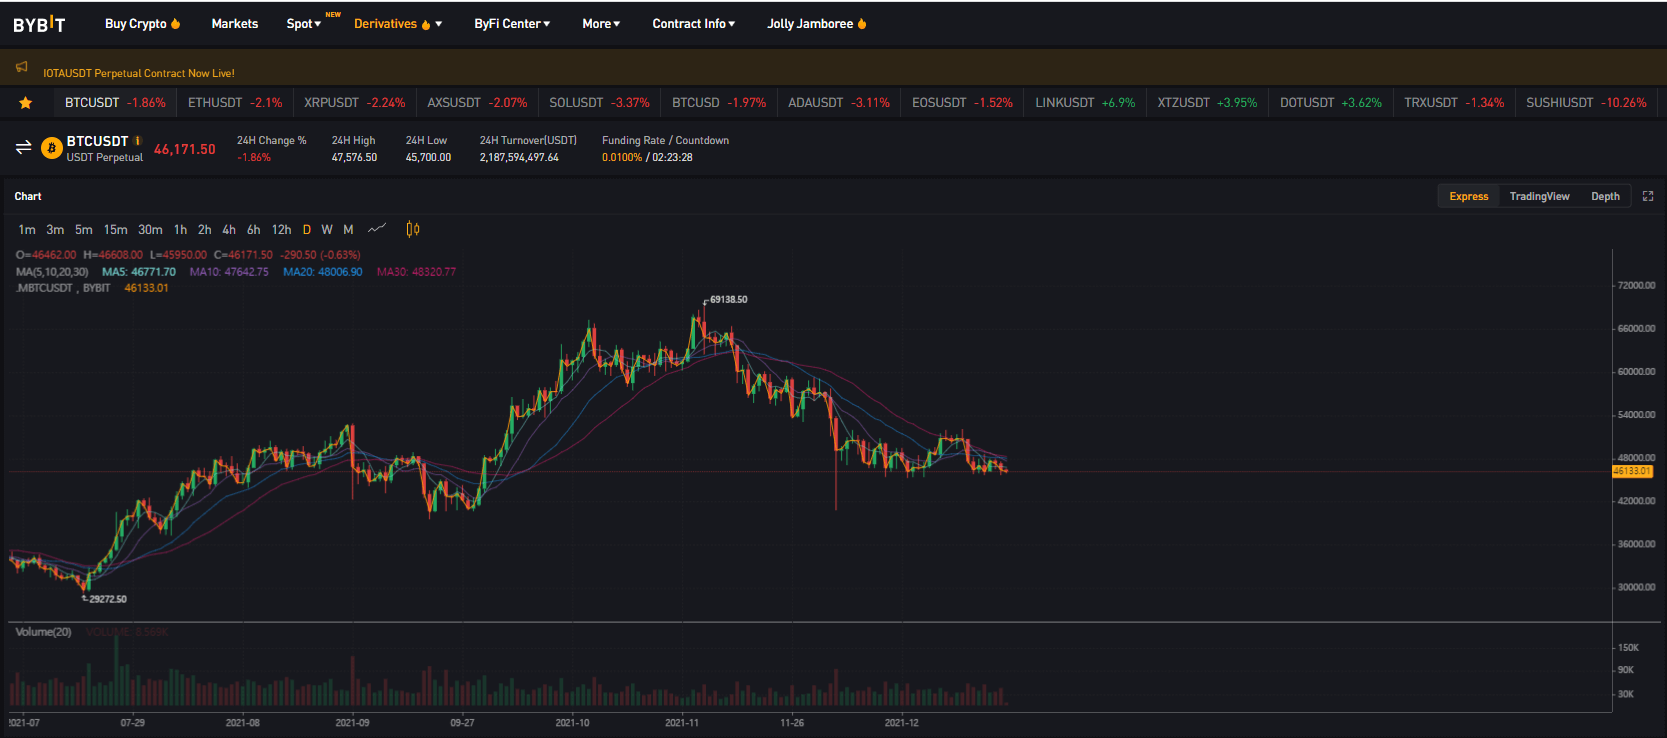
Task: Select DOTUSDT in the ticker bar
Action: pos(1331,103)
